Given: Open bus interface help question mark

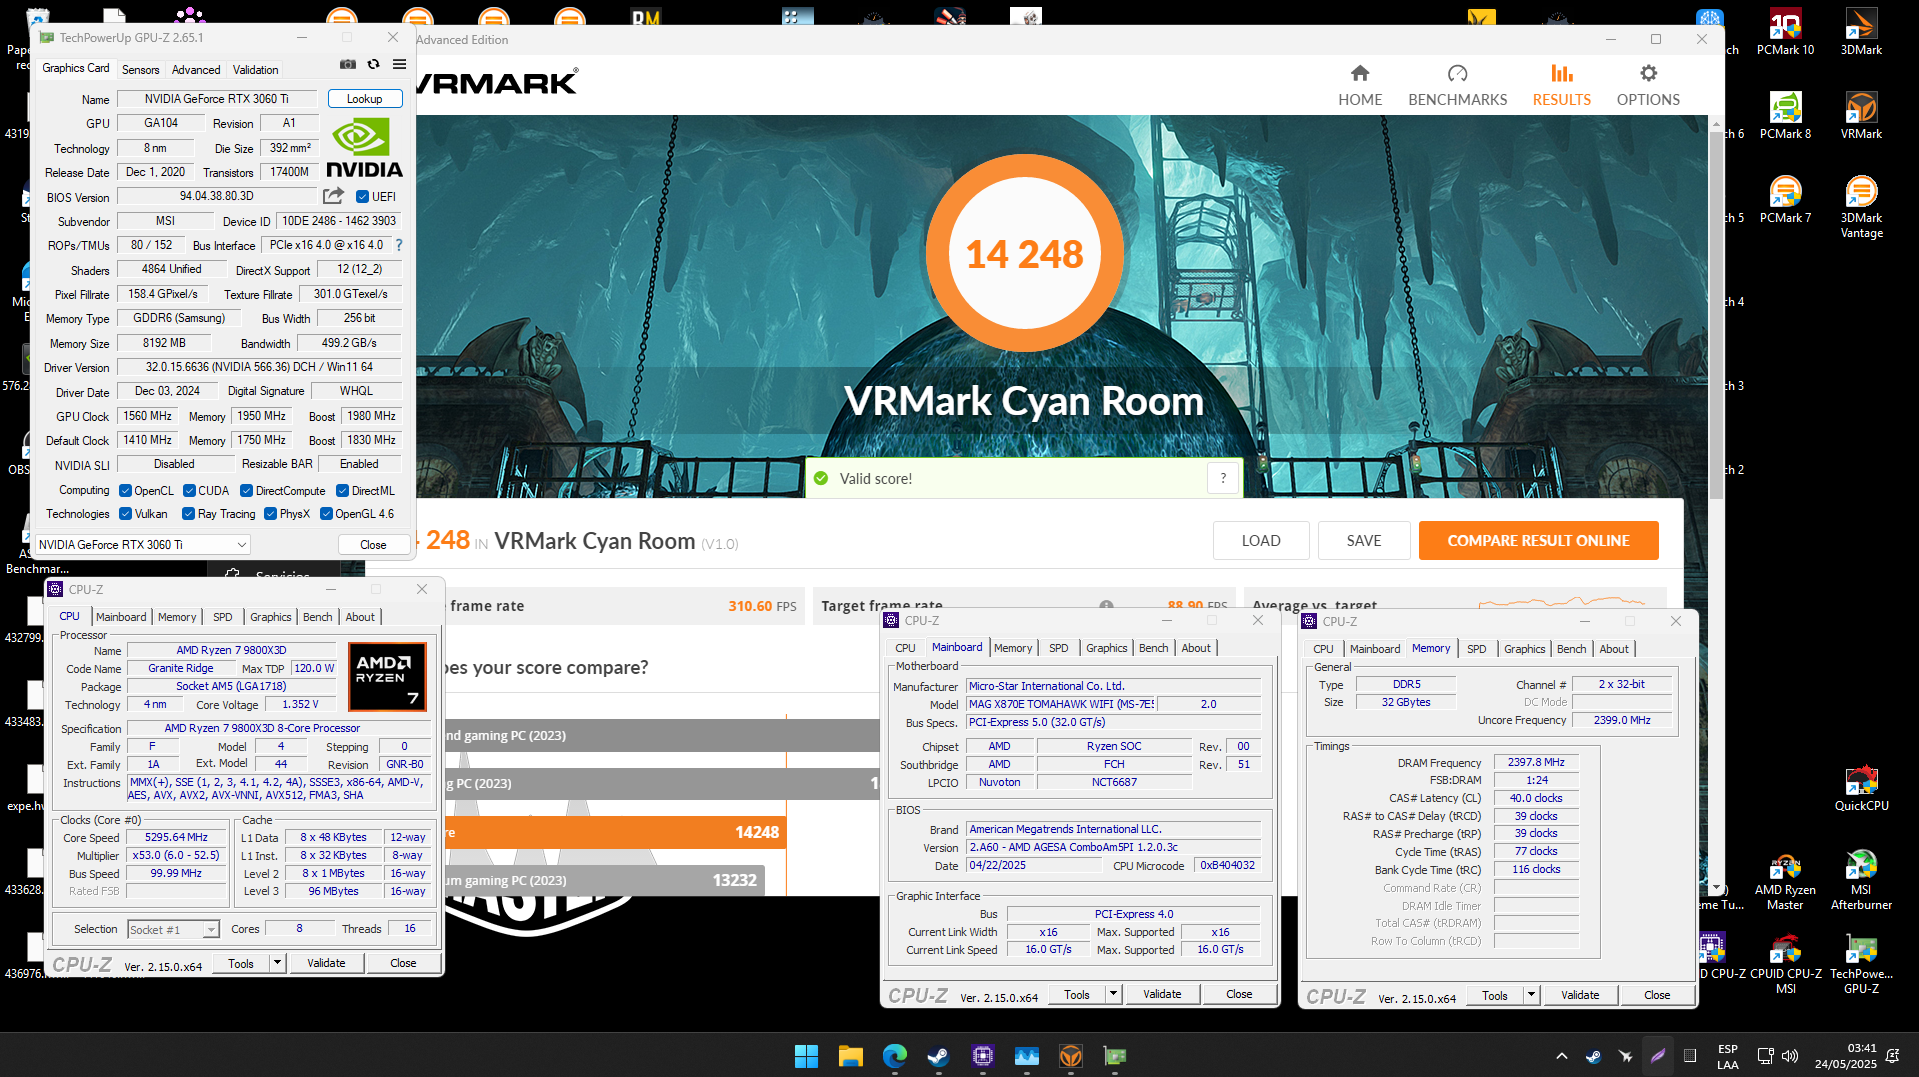Looking at the screenshot, I should 399,245.
